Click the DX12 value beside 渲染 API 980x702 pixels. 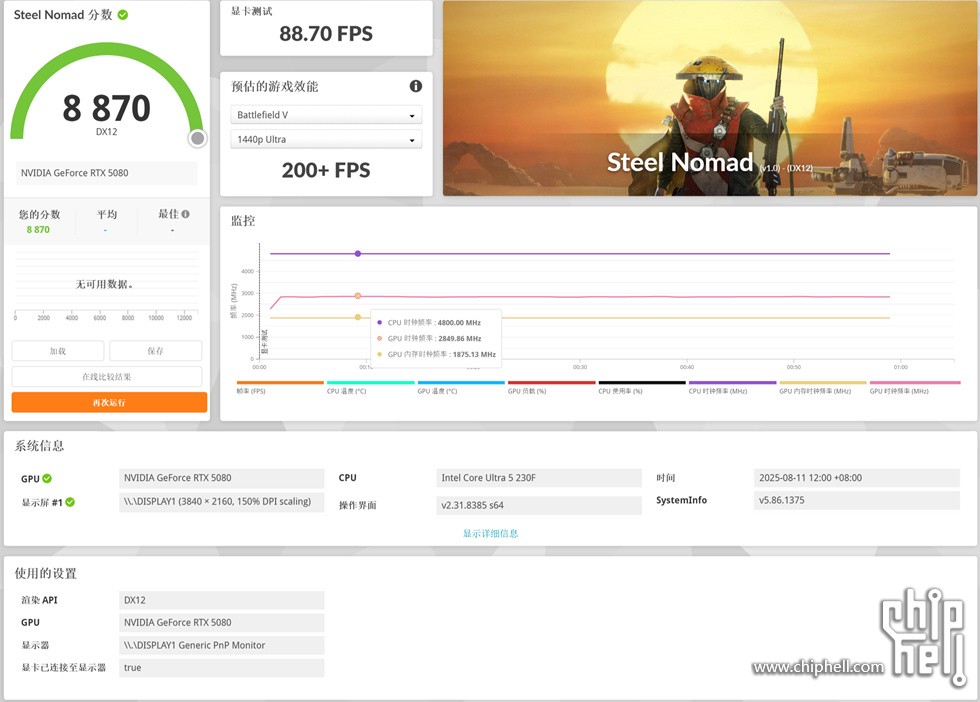pyautogui.click(x=221, y=600)
